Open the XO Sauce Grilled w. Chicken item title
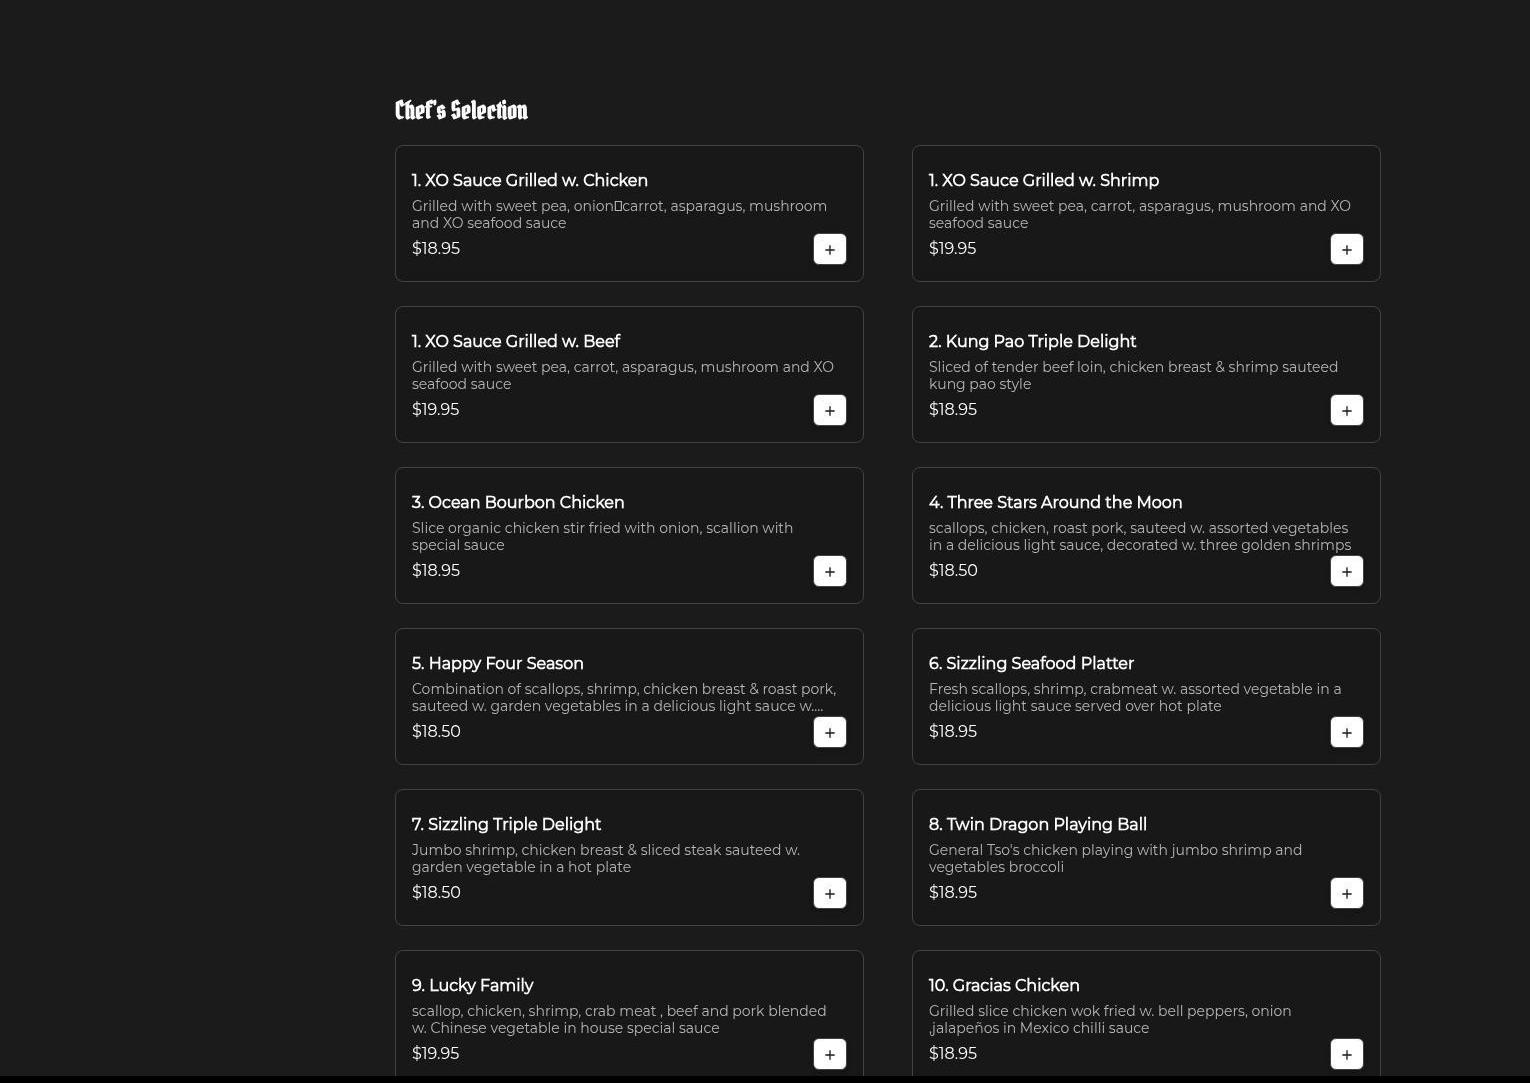The height and width of the screenshot is (1083, 1530). (x=530, y=181)
